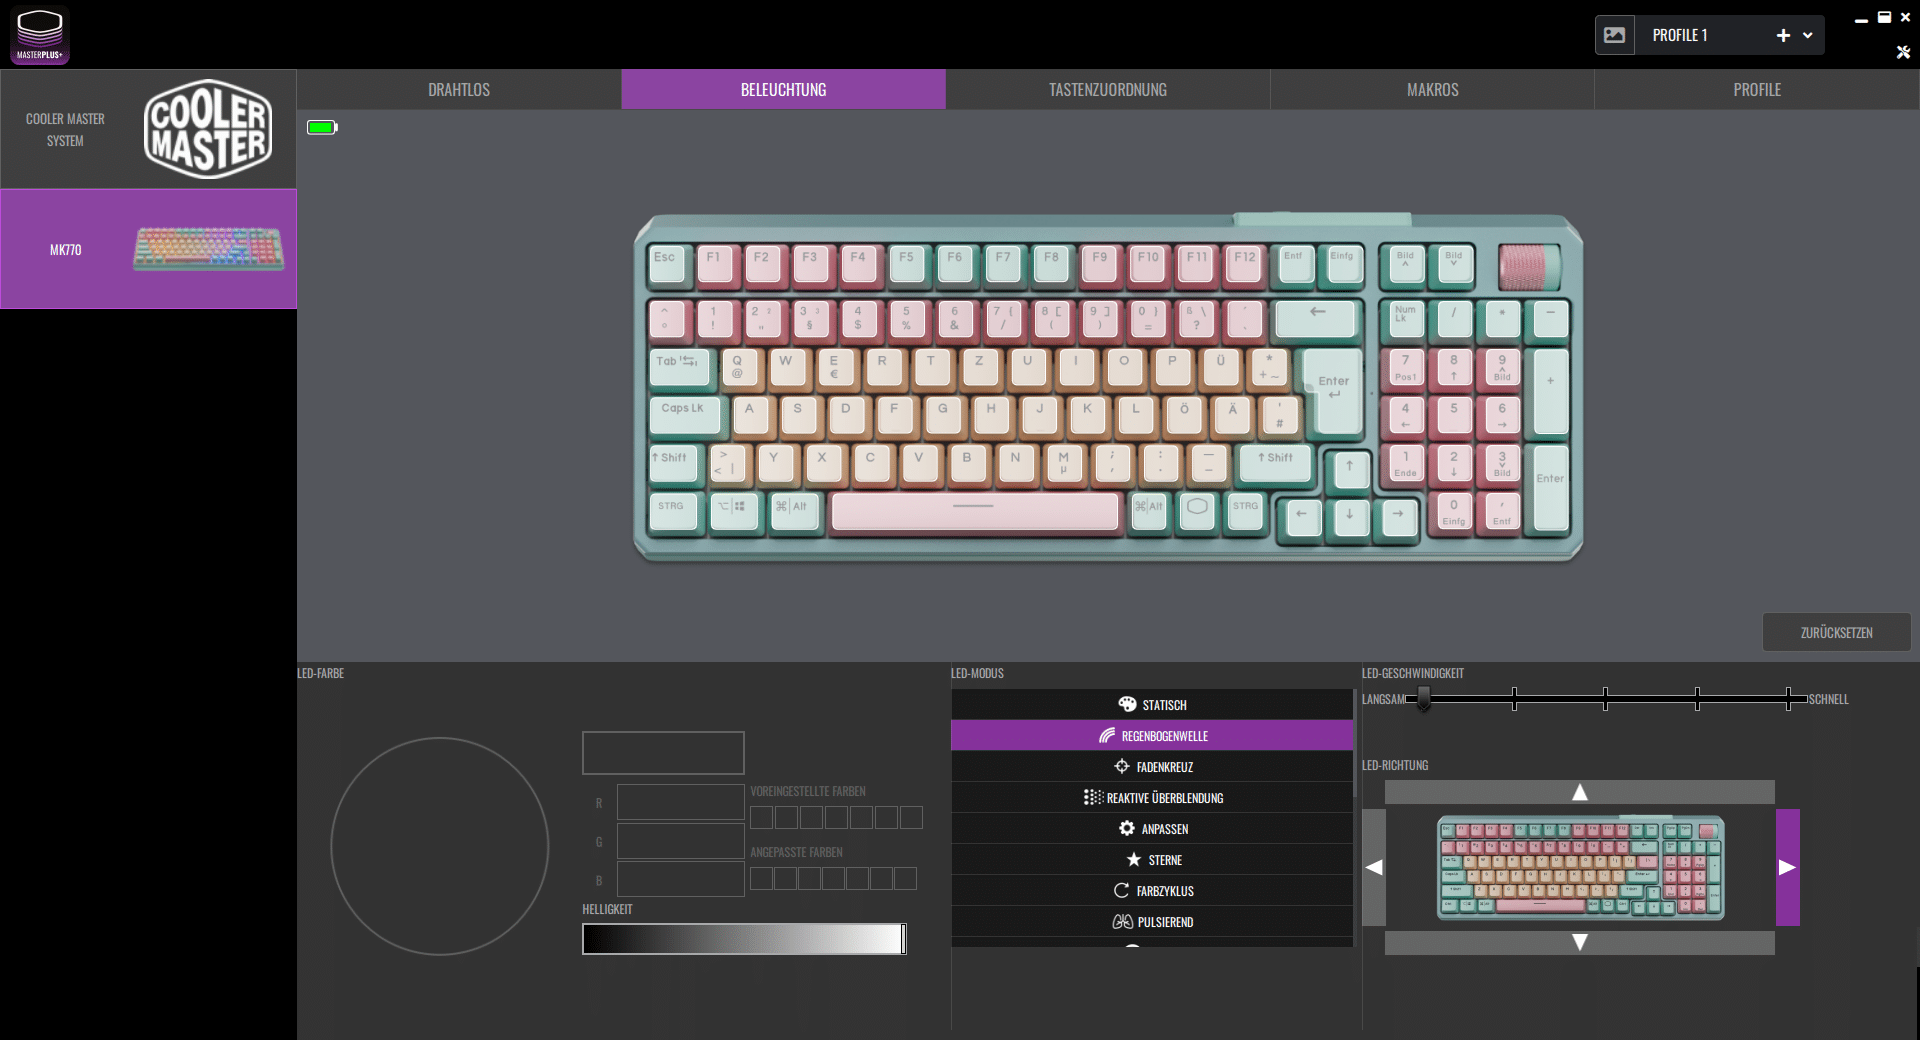Click the MasterPlus+ logo icon

pyautogui.click(x=40, y=35)
